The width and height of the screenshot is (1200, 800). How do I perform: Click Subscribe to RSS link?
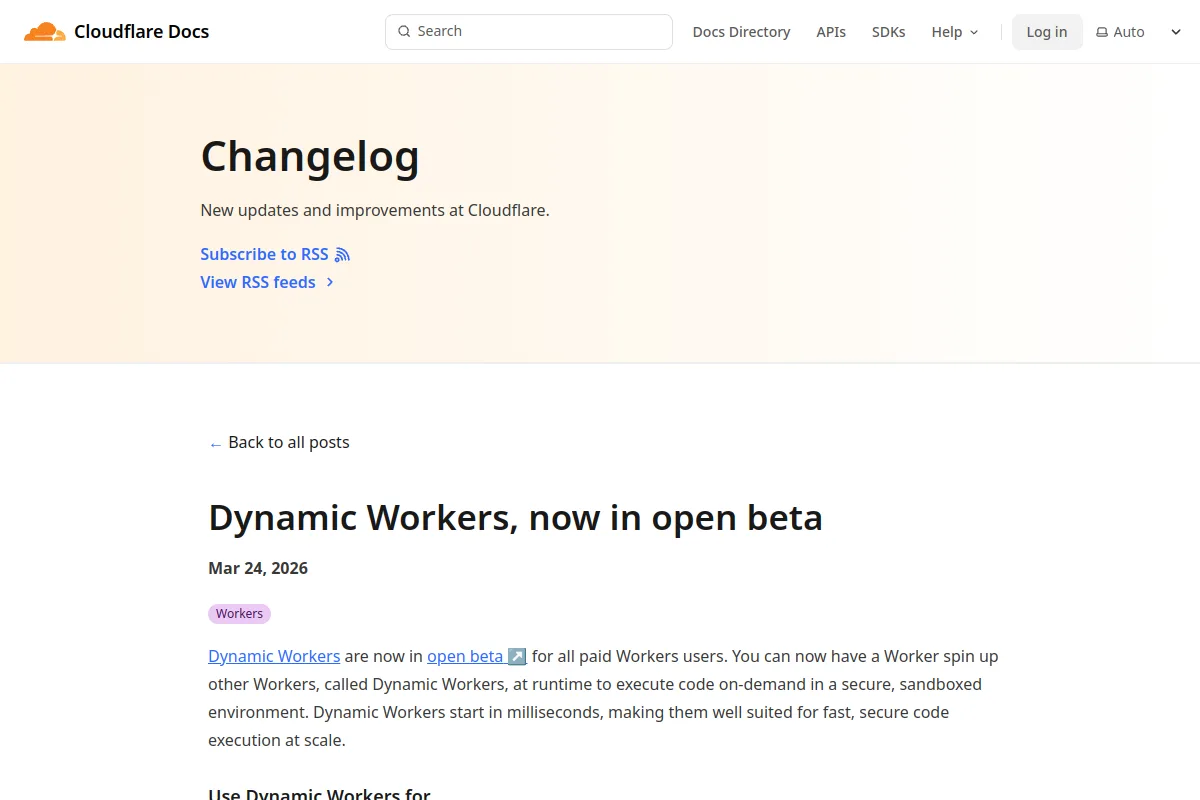[x=275, y=254]
